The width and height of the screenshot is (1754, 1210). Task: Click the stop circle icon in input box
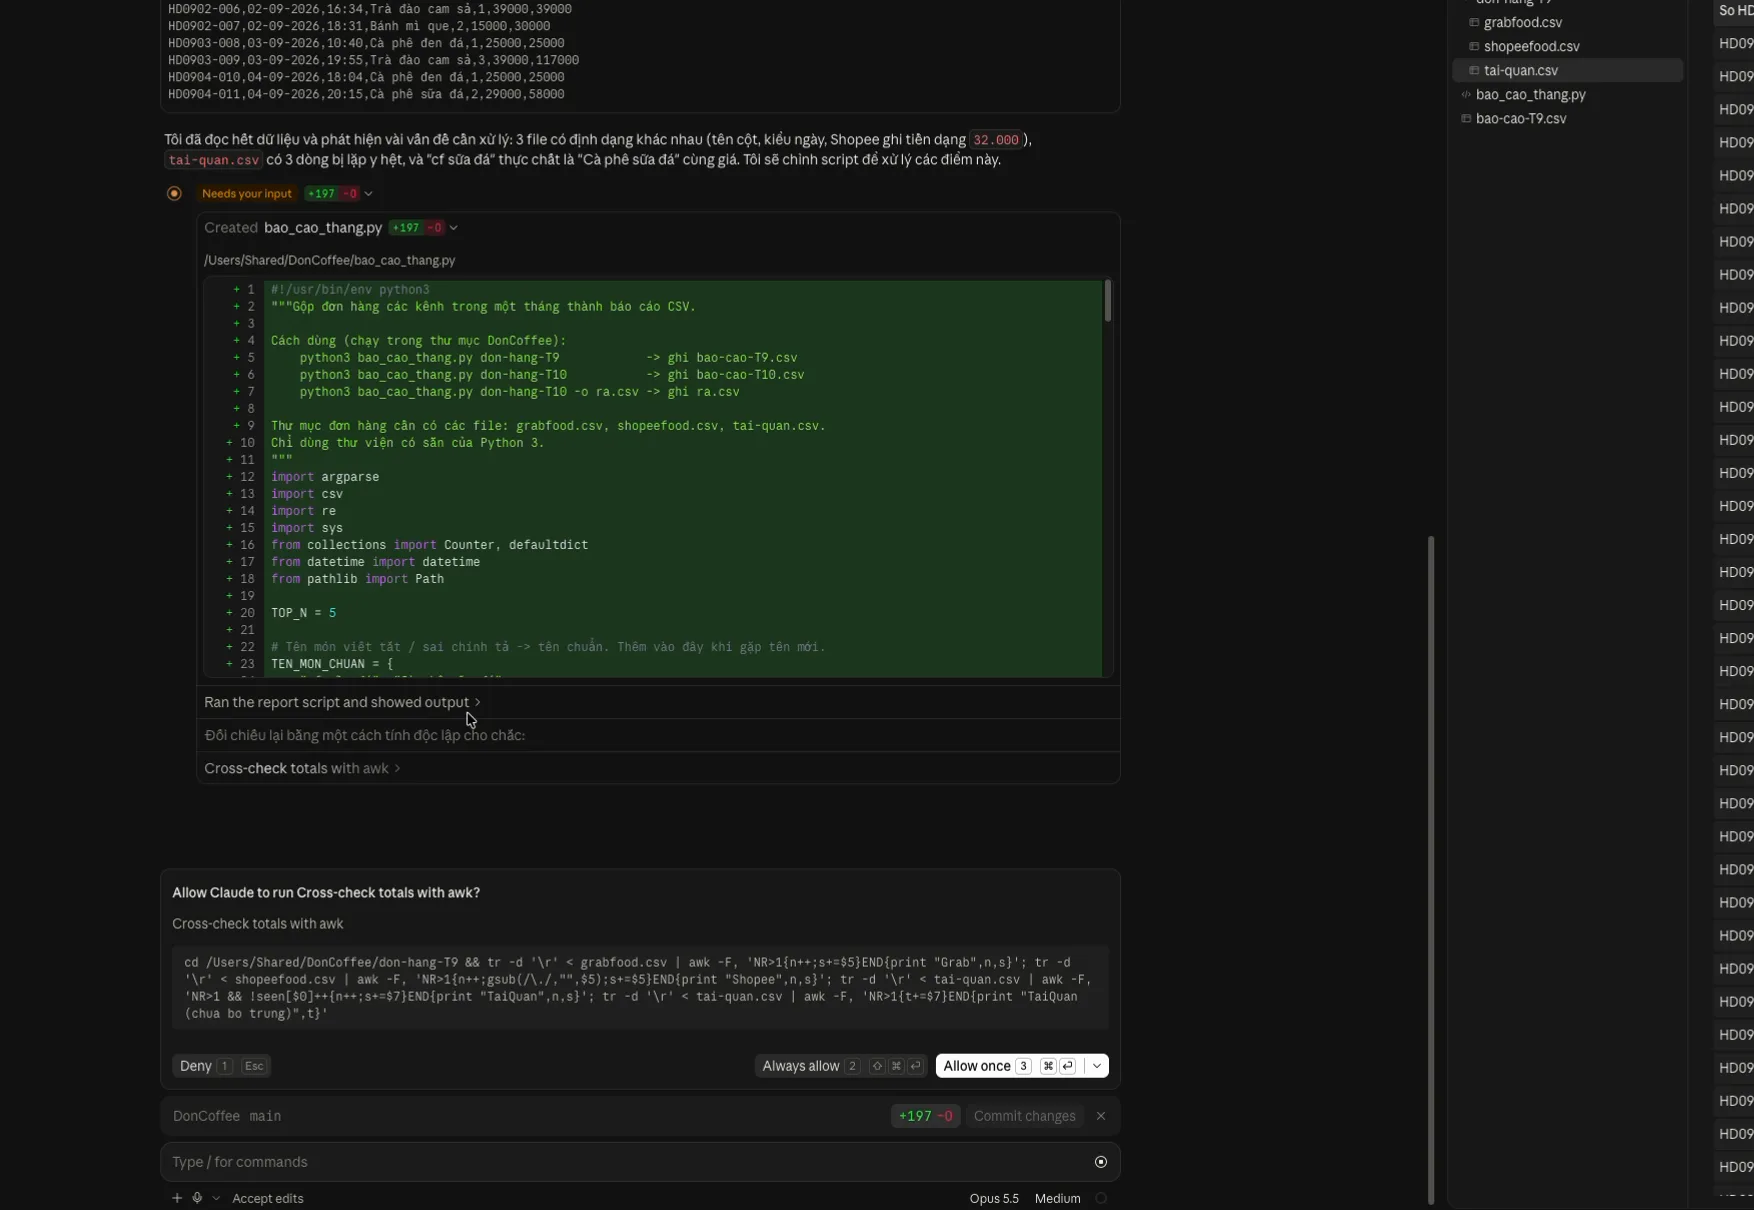tap(1101, 1162)
